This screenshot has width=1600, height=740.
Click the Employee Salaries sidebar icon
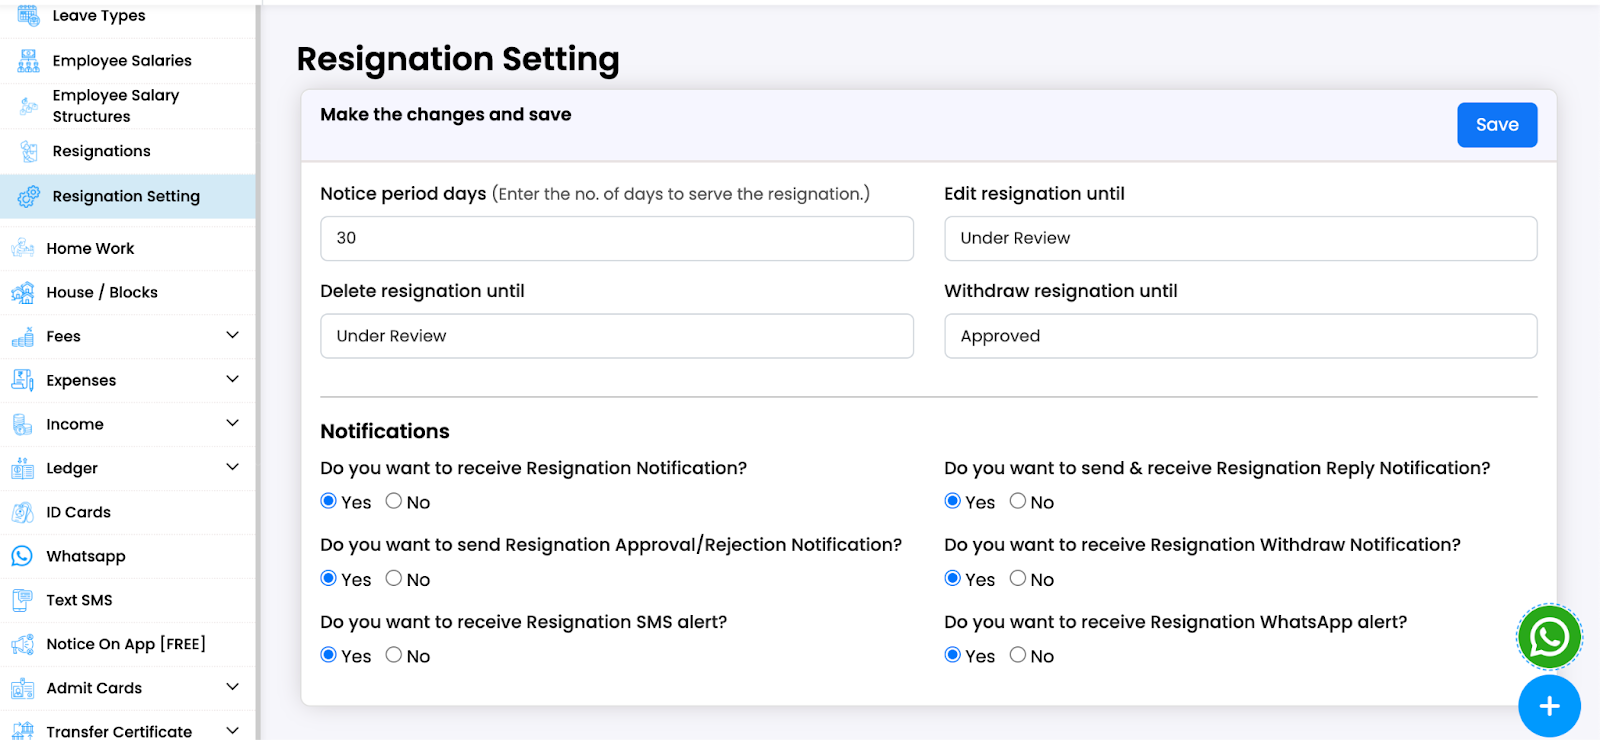pyautogui.click(x=29, y=61)
